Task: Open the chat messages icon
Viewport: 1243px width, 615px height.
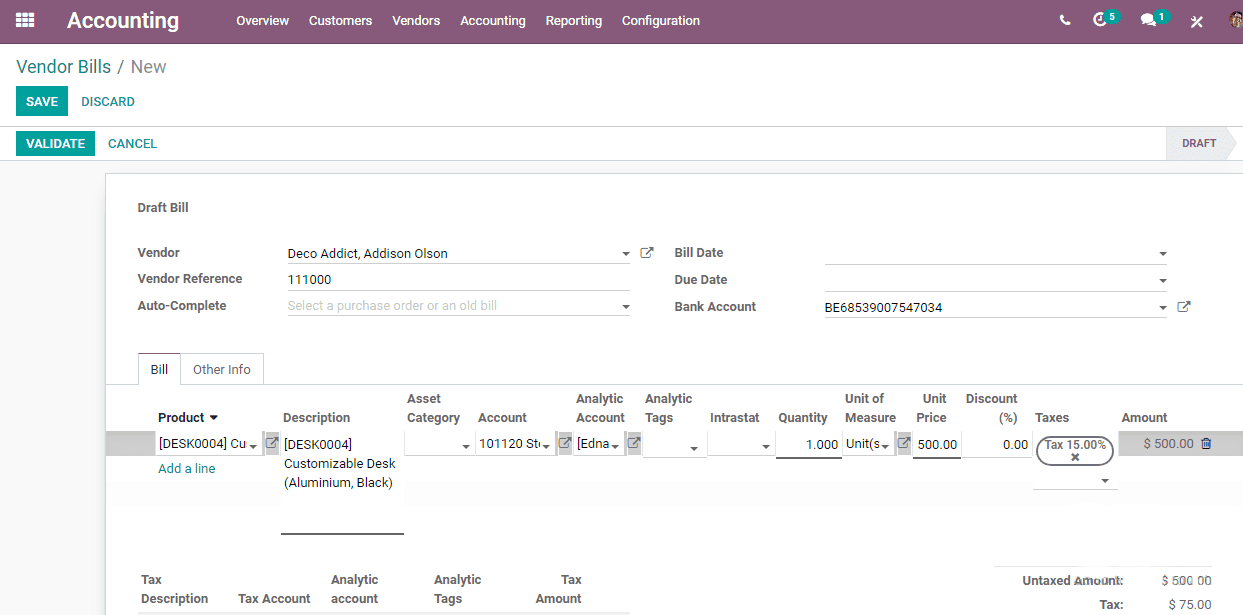Action: pyautogui.click(x=1149, y=20)
